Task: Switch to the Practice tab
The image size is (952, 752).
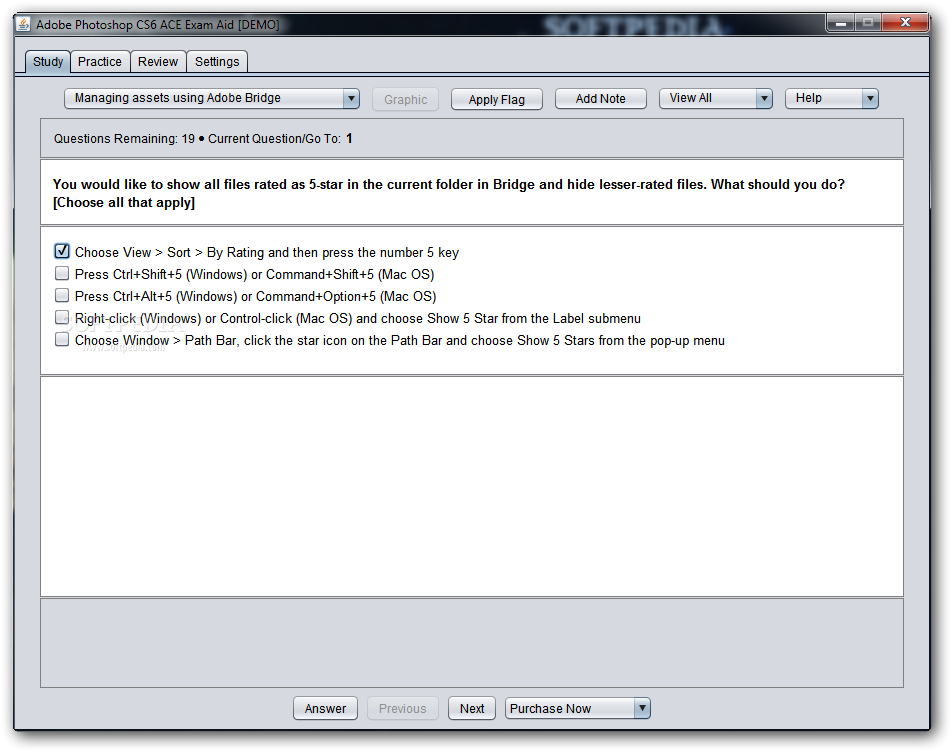Action: (100, 62)
